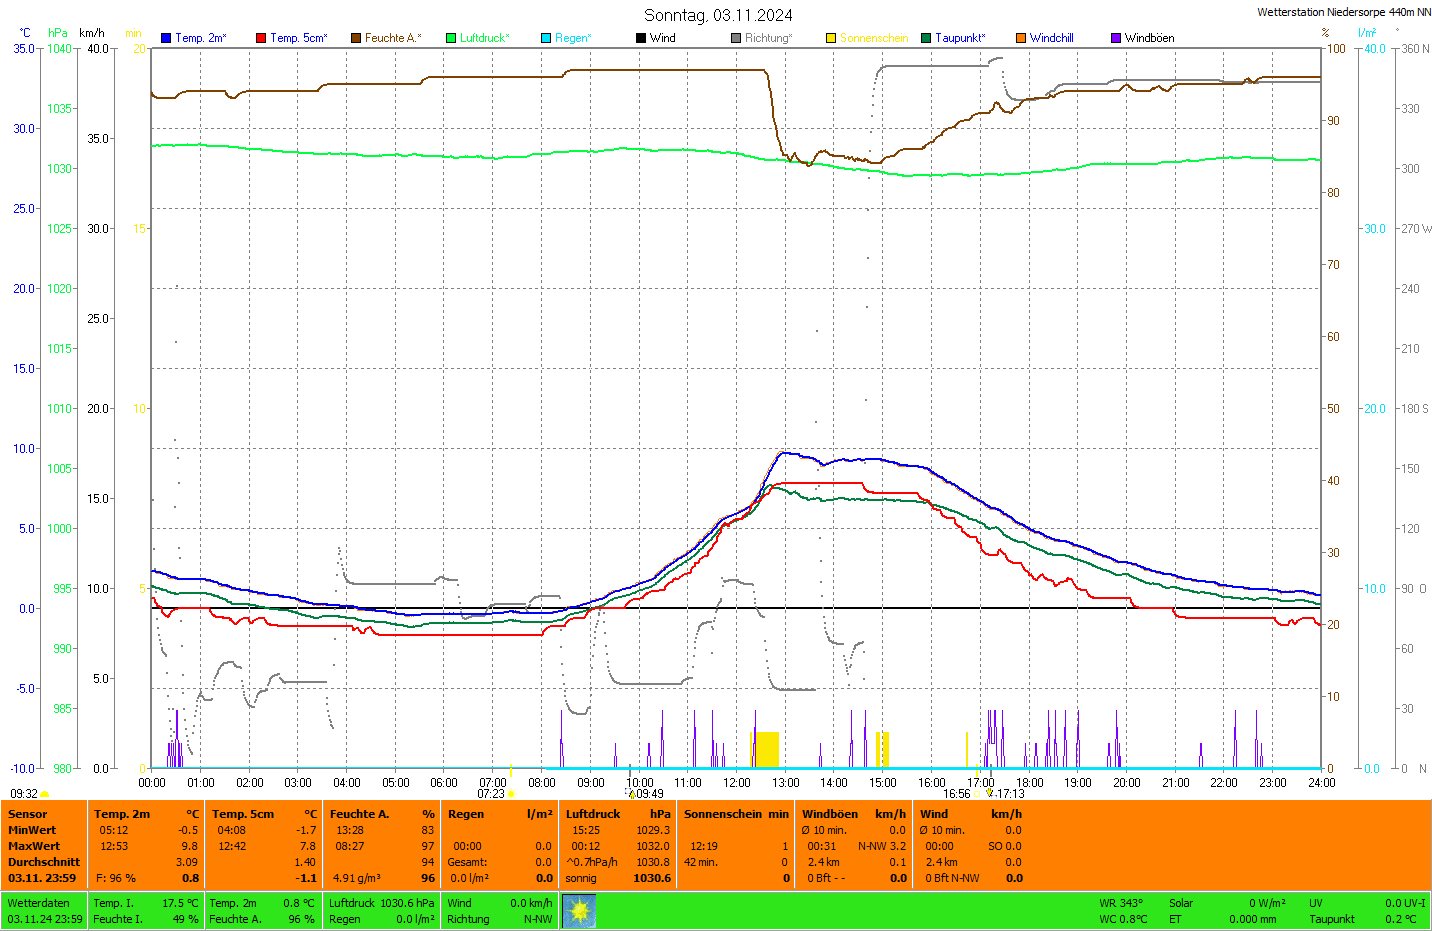
Task: Click the purple Windböen legend square
Action: click(x=1116, y=38)
